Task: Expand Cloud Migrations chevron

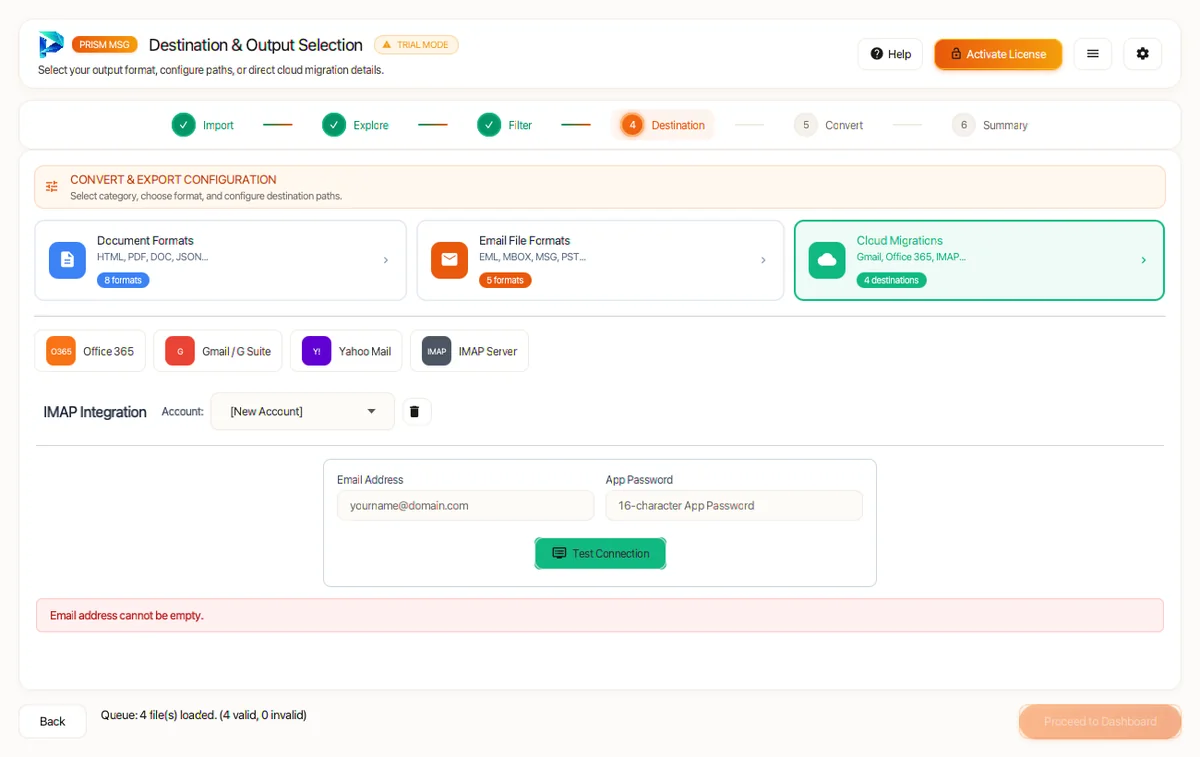Action: (x=1144, y=260)
